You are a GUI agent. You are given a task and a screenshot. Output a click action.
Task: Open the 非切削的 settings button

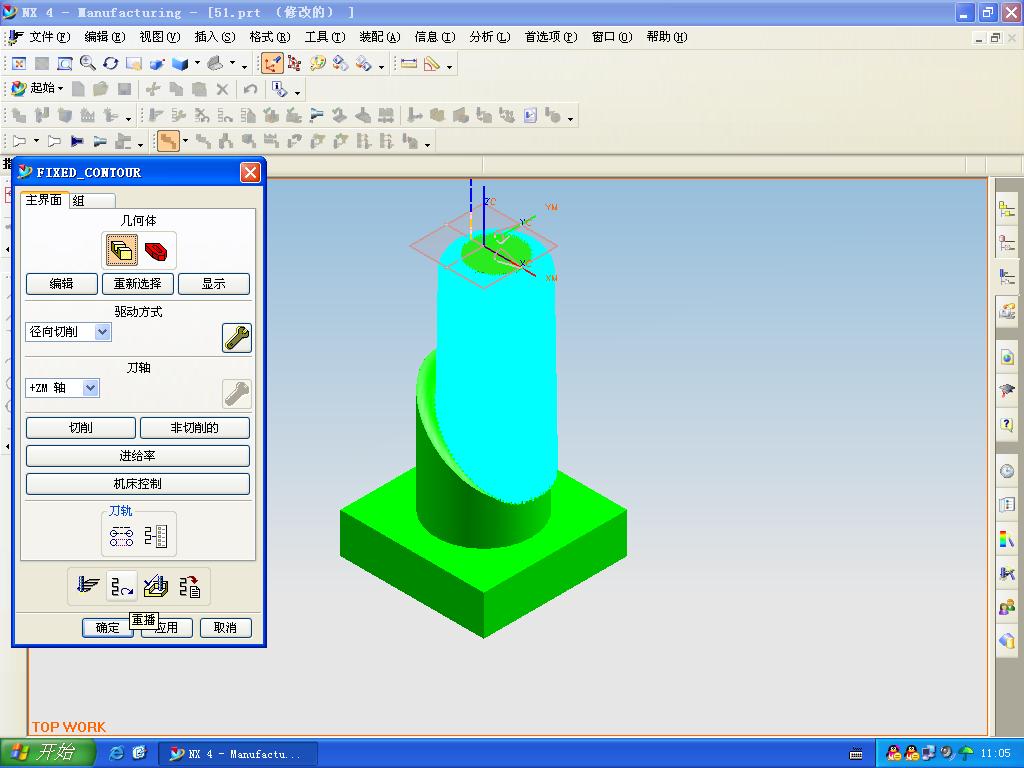(195, 428)
